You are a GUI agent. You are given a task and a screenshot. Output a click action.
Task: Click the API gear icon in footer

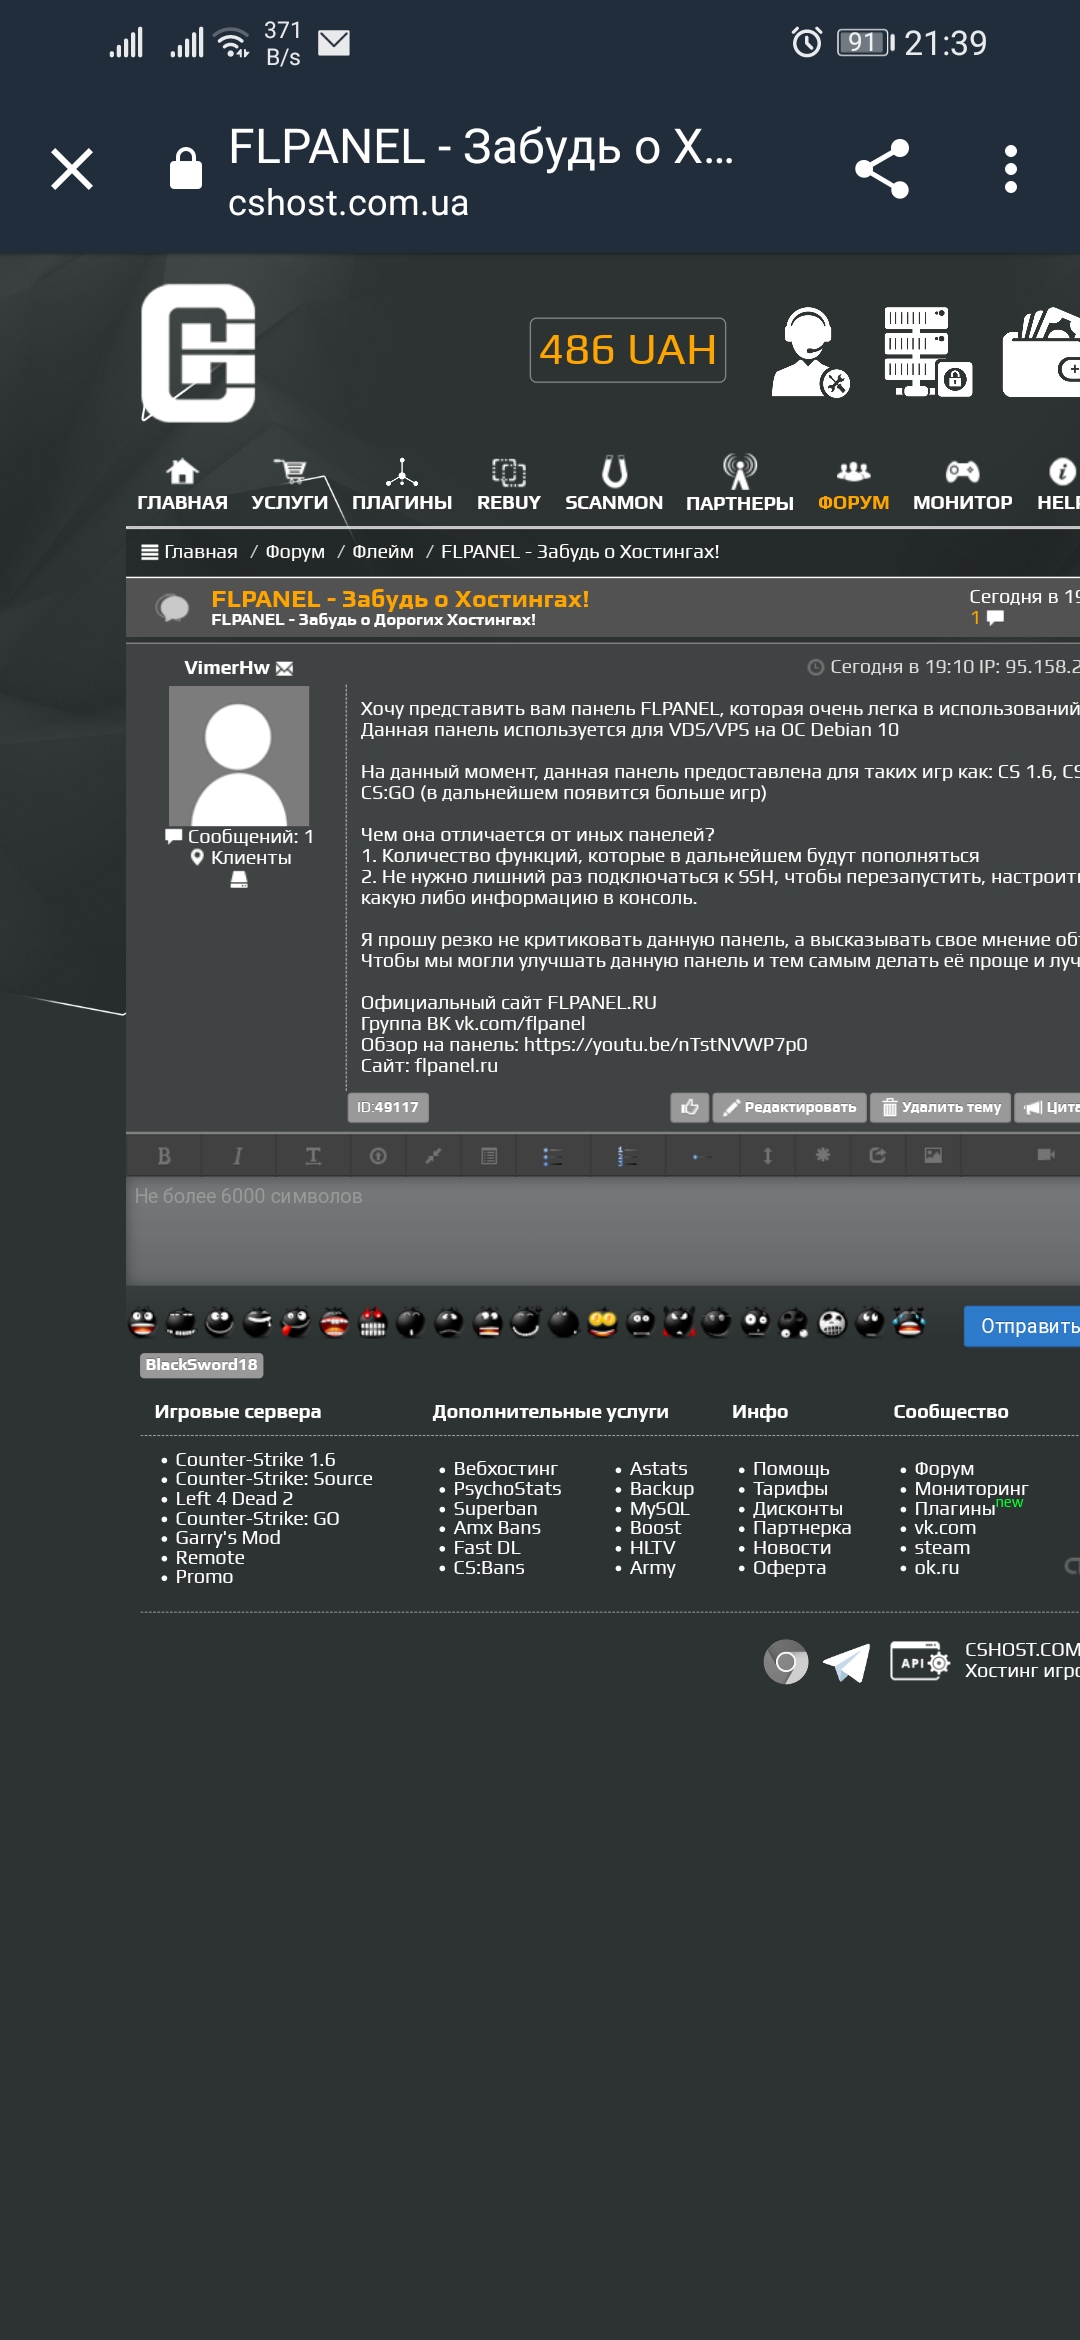pyautogui.click(x=920, y=1662)
